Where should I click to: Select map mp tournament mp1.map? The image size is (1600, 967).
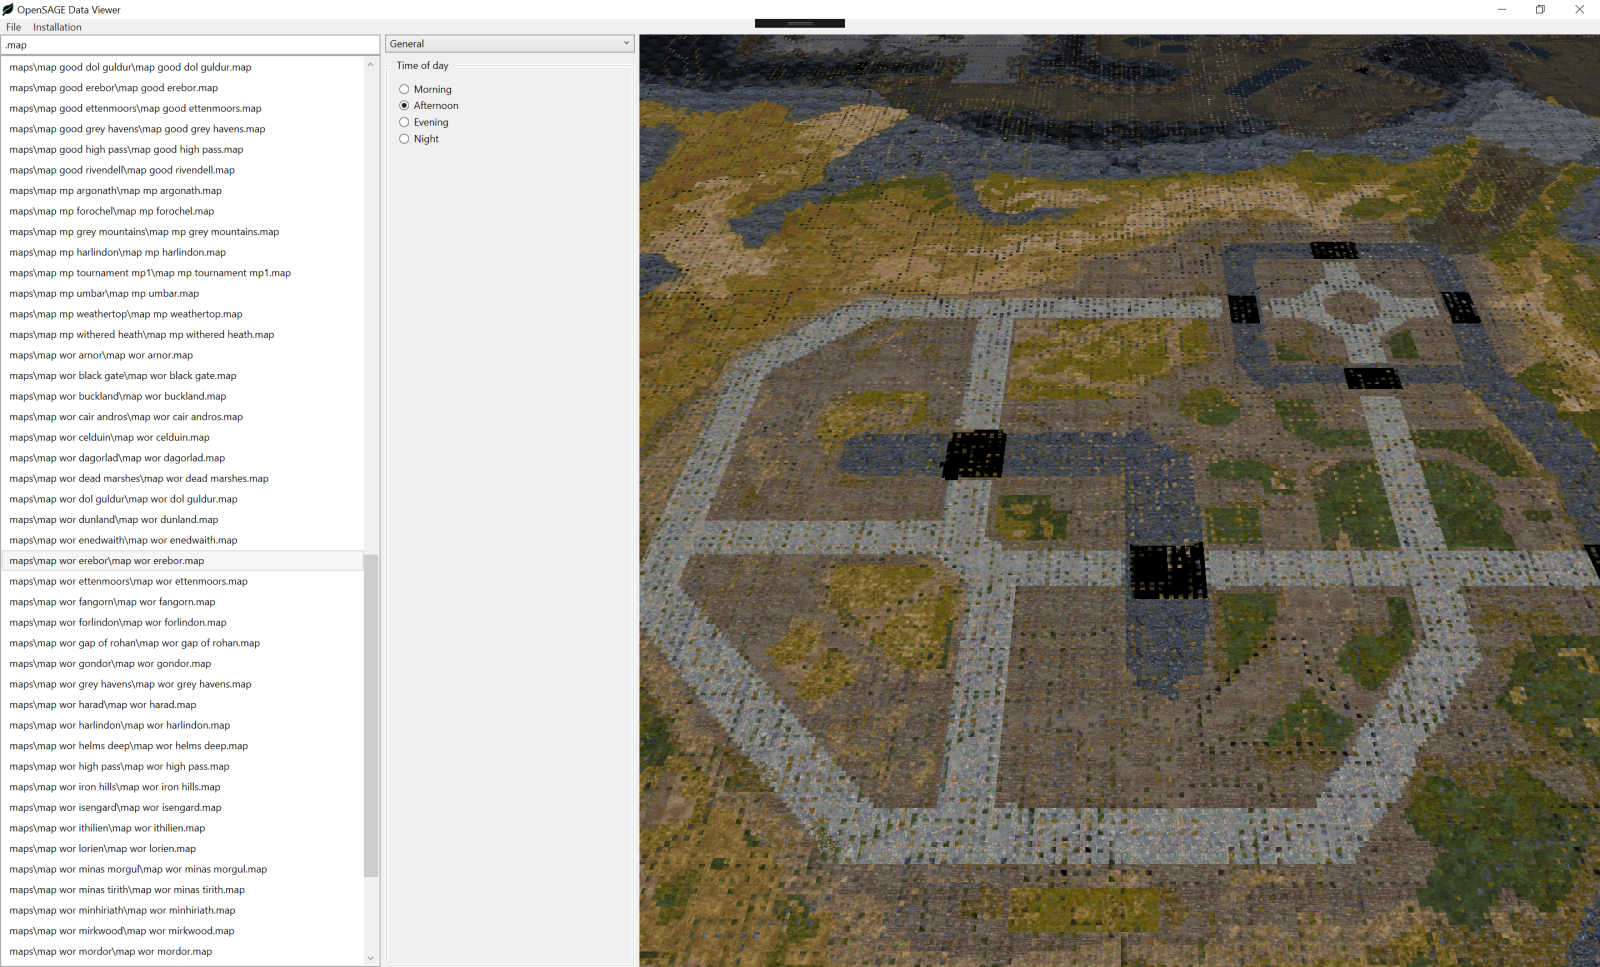pos(182,273)
